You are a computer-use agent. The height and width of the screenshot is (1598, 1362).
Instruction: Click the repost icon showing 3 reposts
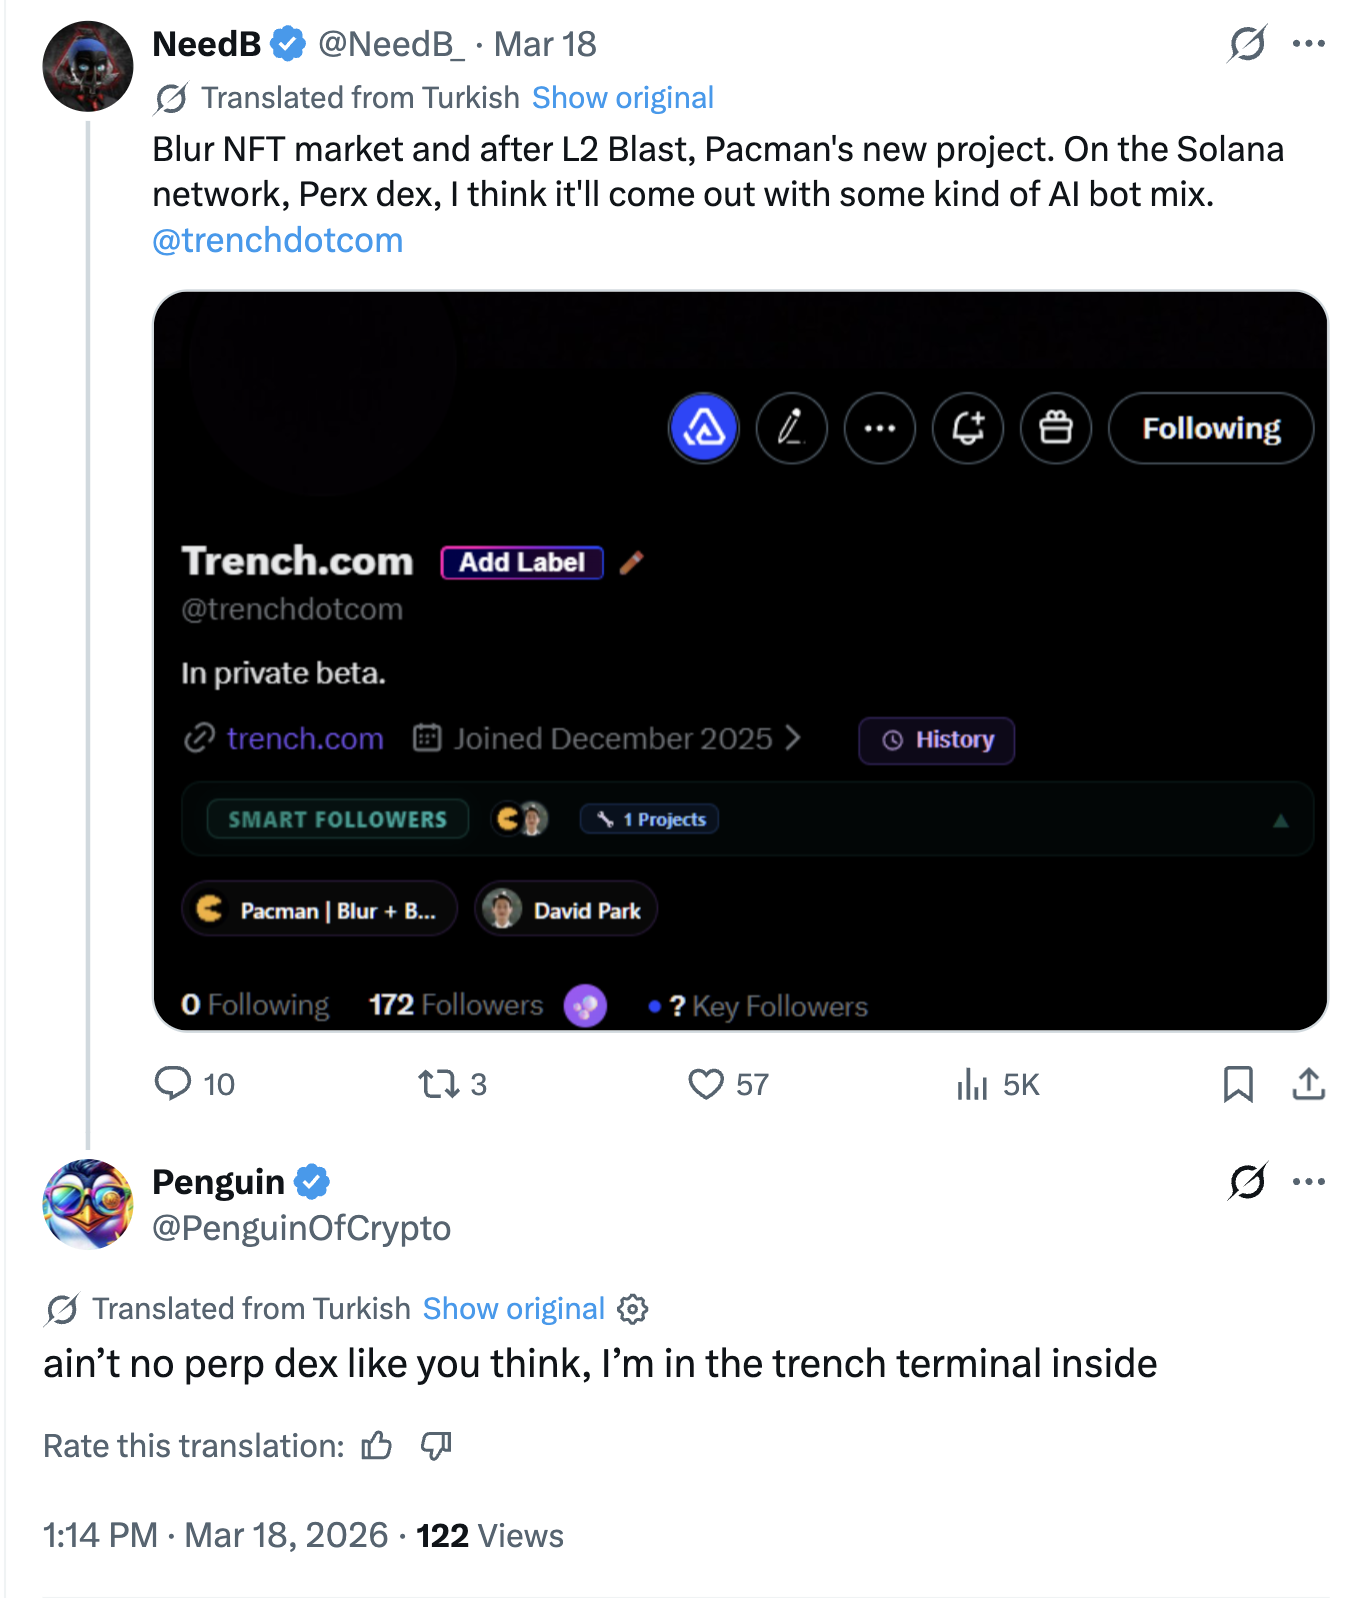(x=440, y=1083)
